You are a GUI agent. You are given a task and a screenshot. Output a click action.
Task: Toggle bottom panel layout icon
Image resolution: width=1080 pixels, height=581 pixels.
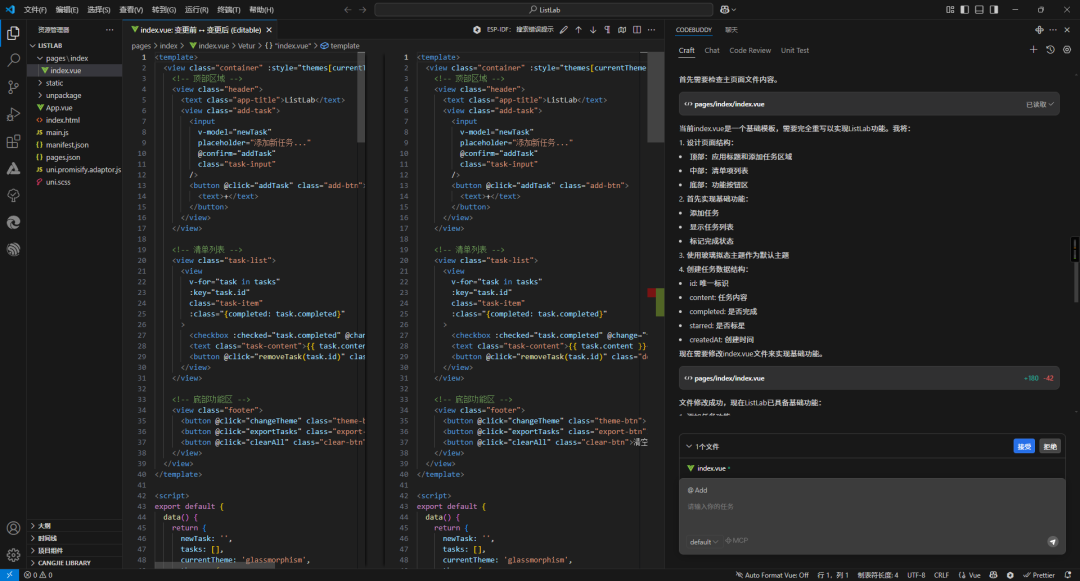point(979,10)
